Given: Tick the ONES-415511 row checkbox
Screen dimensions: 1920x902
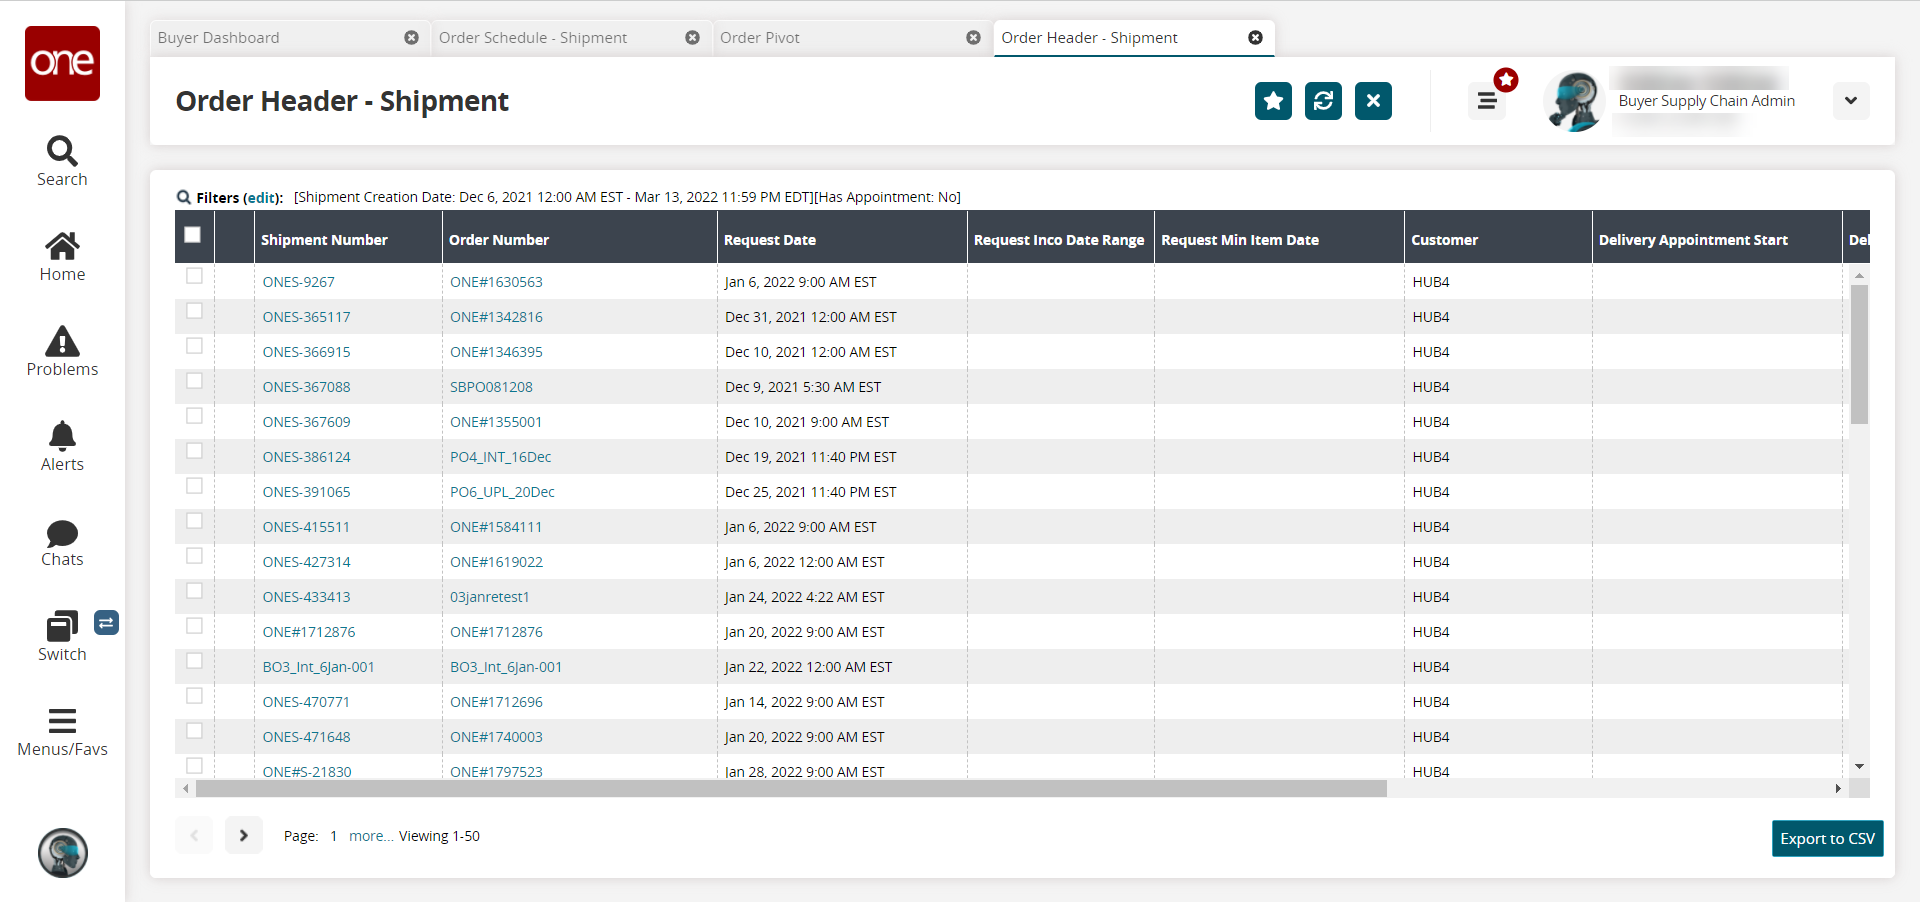Looking at the screenshot, I should [x=194, y=521].
